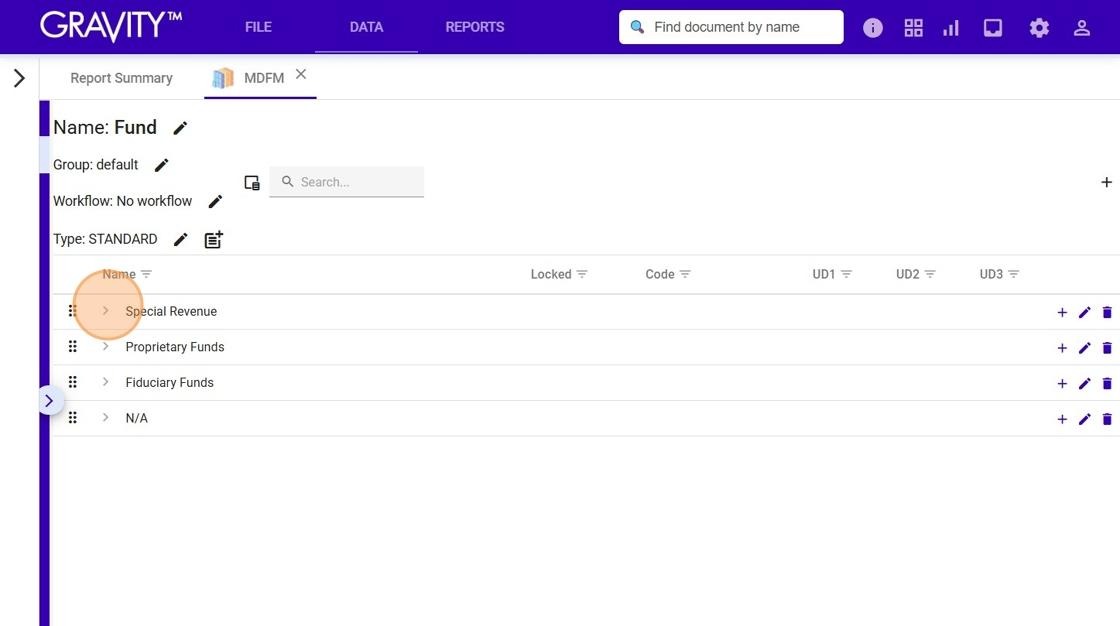Click the add-list icon beside Type

[214, 239]
